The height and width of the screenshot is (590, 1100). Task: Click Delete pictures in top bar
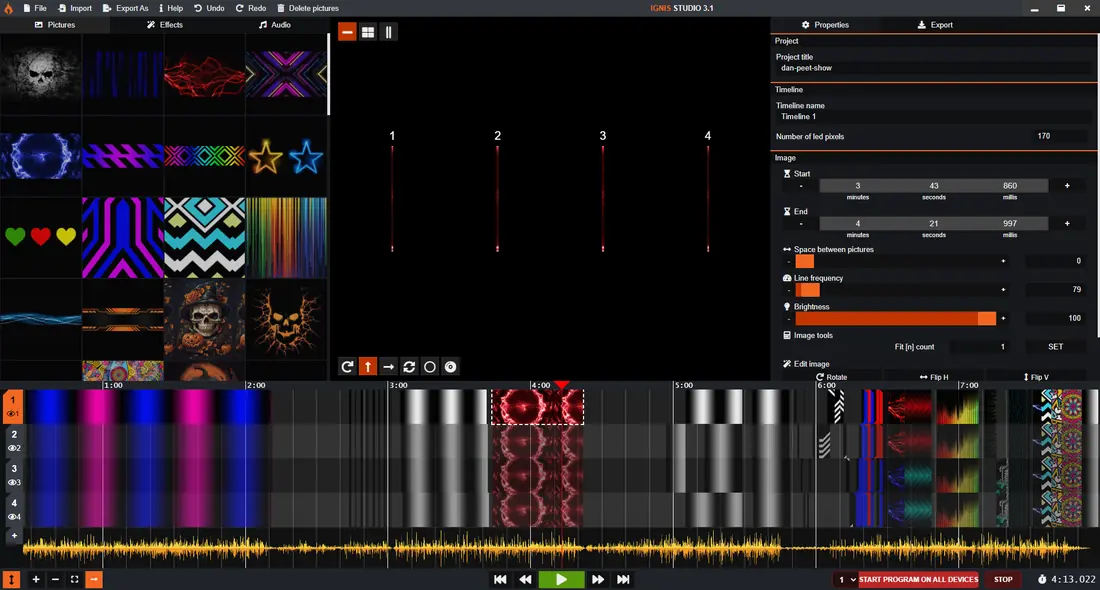point(308,8)
